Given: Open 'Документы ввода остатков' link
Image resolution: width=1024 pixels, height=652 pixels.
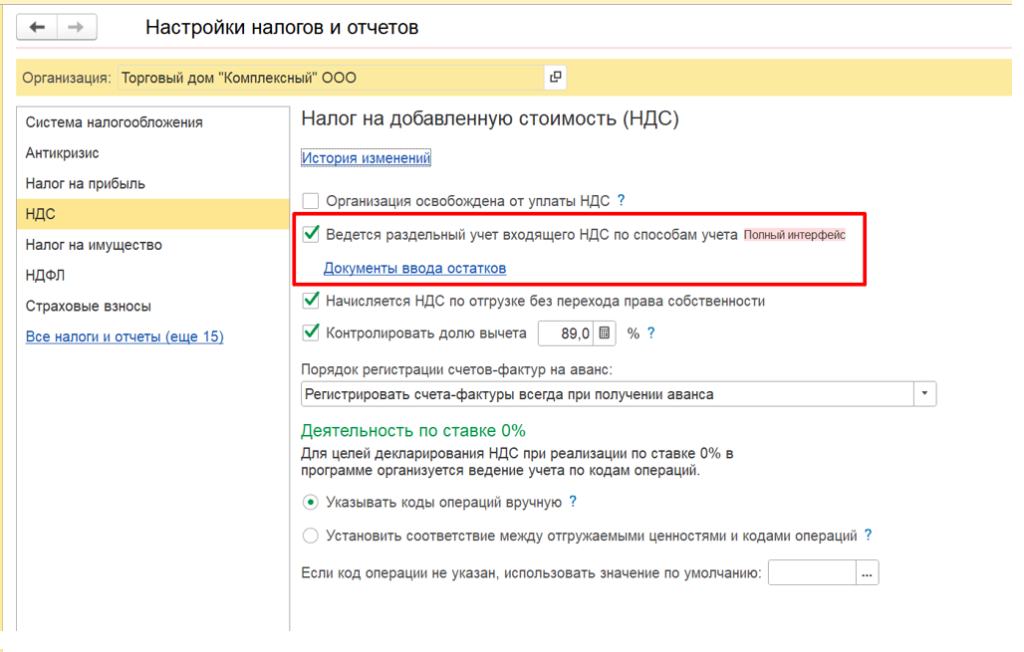Looking at the screenshot, I should click(x=414, y=268).
